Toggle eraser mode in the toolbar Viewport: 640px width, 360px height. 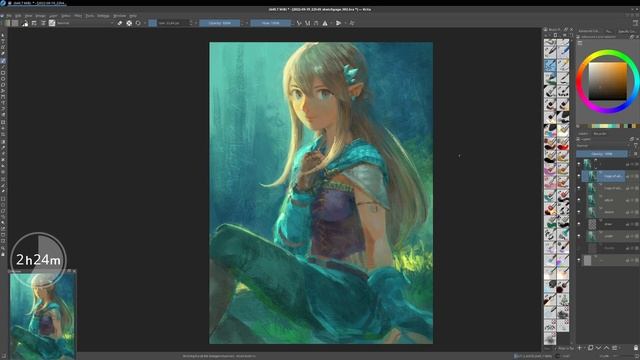(120, 23)
